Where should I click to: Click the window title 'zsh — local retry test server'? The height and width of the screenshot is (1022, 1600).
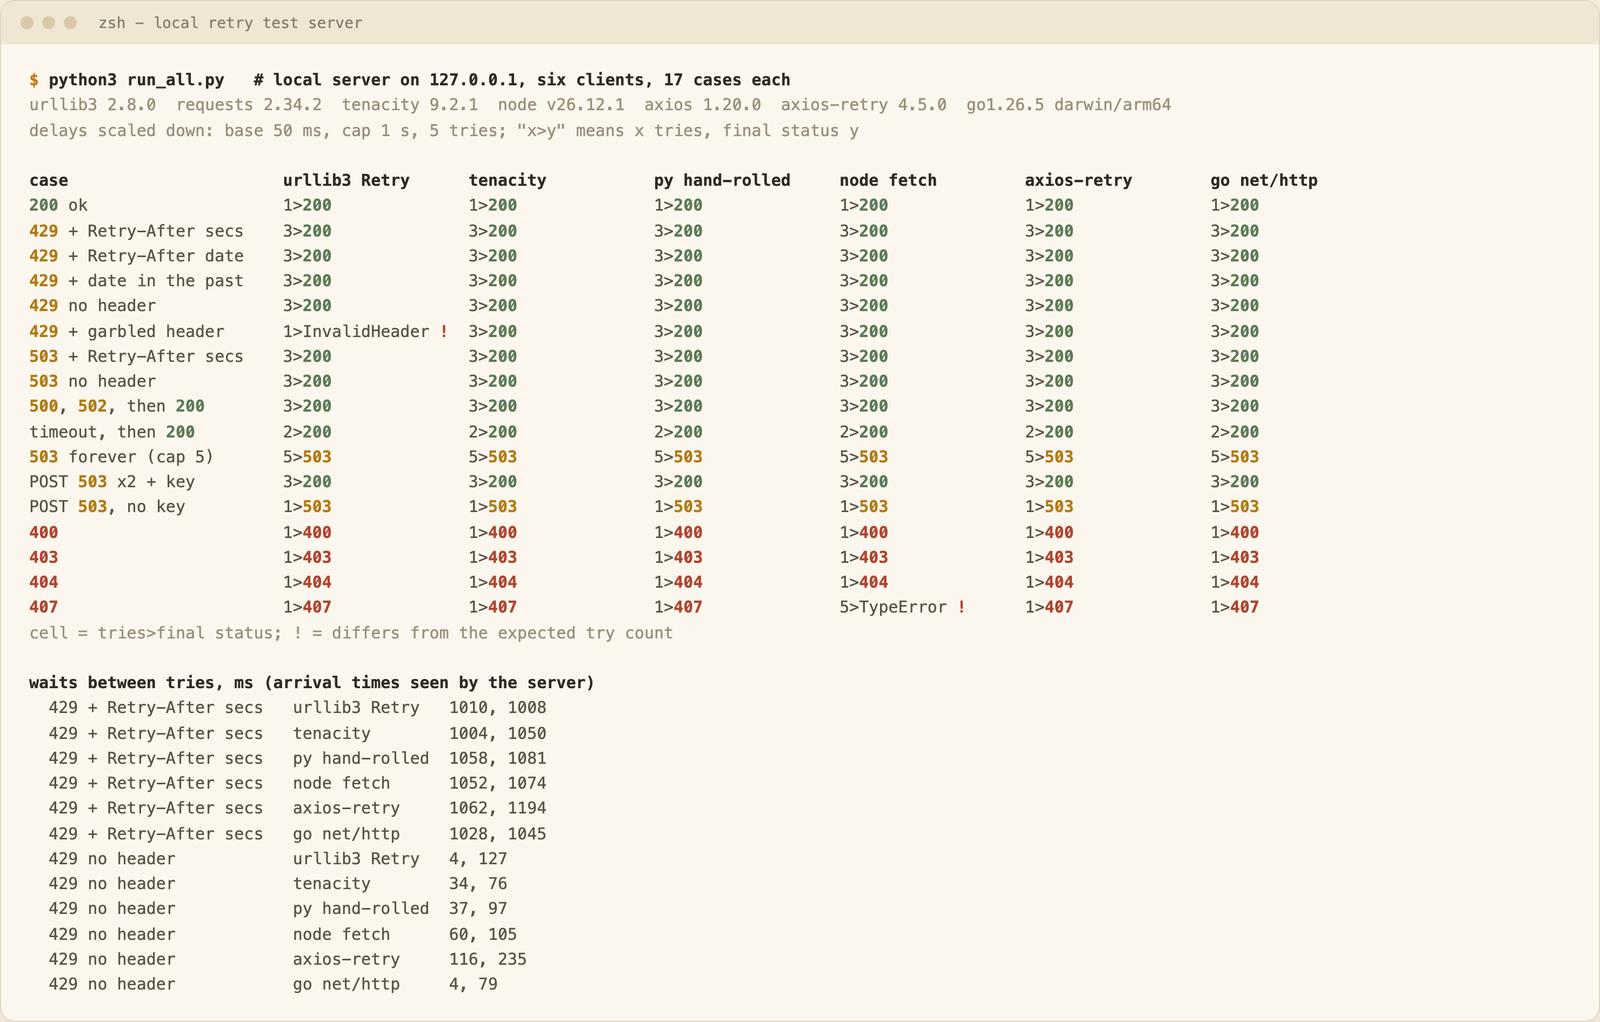coord(230,23)
